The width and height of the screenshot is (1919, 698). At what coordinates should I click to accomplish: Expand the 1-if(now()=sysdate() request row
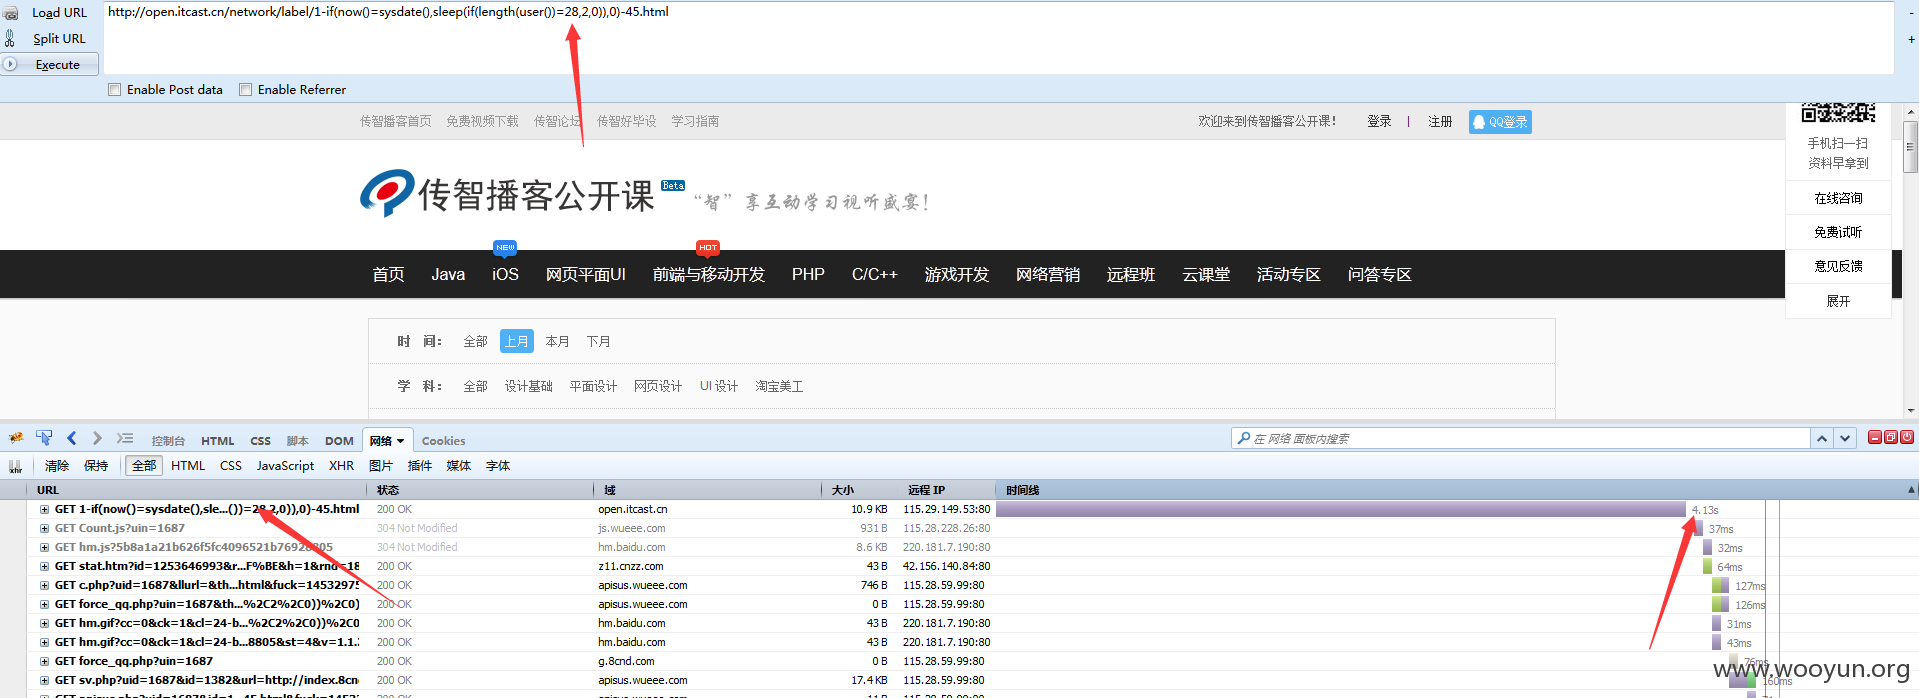(44, 509)
